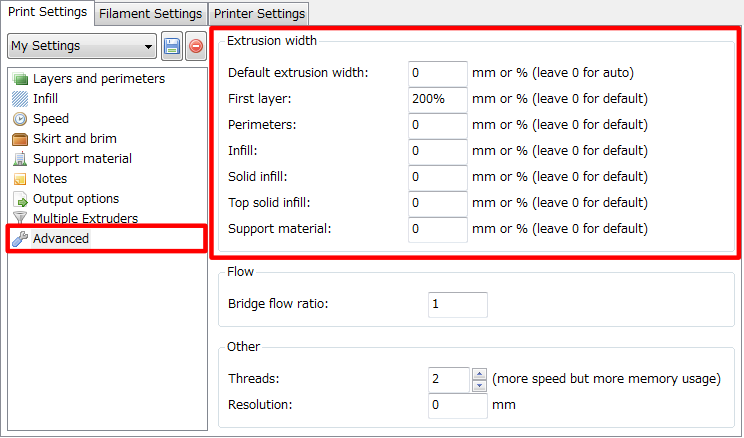Open the My Settings preset dropdown

(x=82, y=46)
